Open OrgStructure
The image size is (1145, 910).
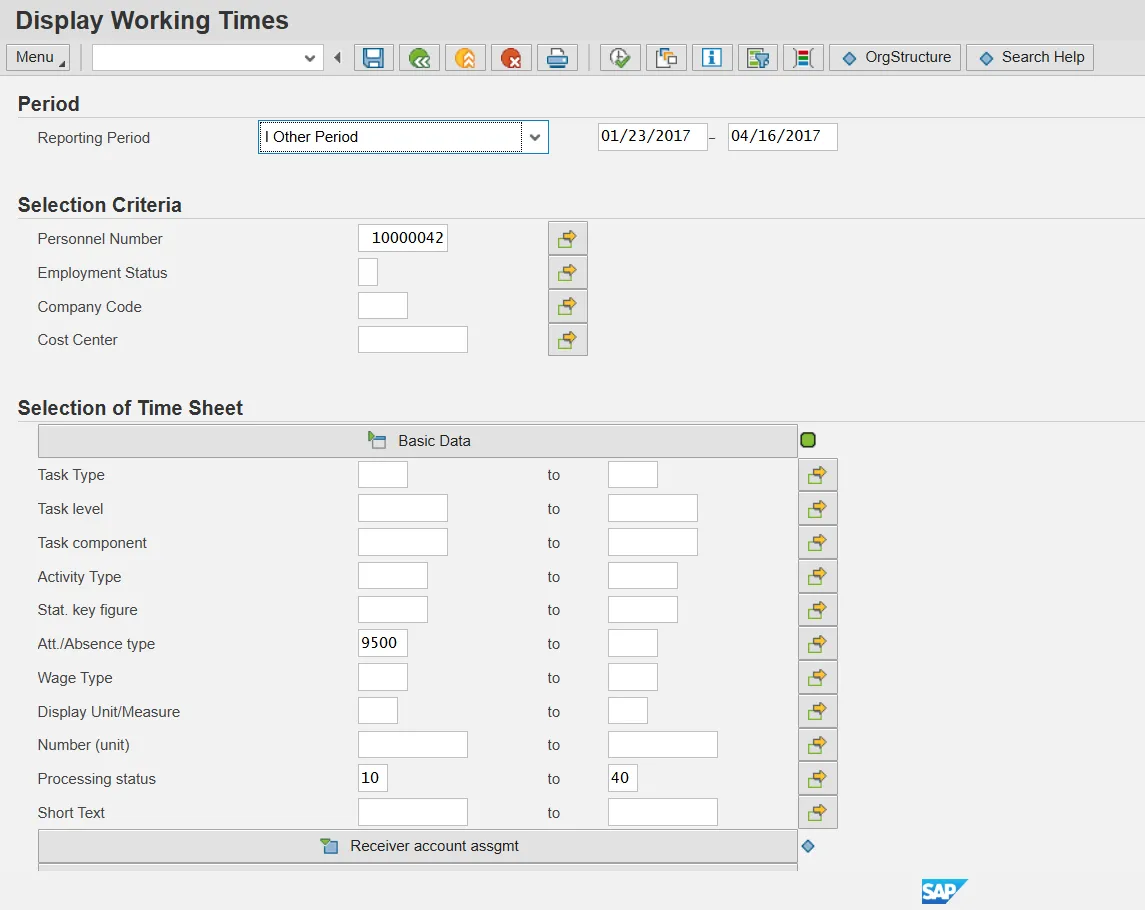click(897, 58)
